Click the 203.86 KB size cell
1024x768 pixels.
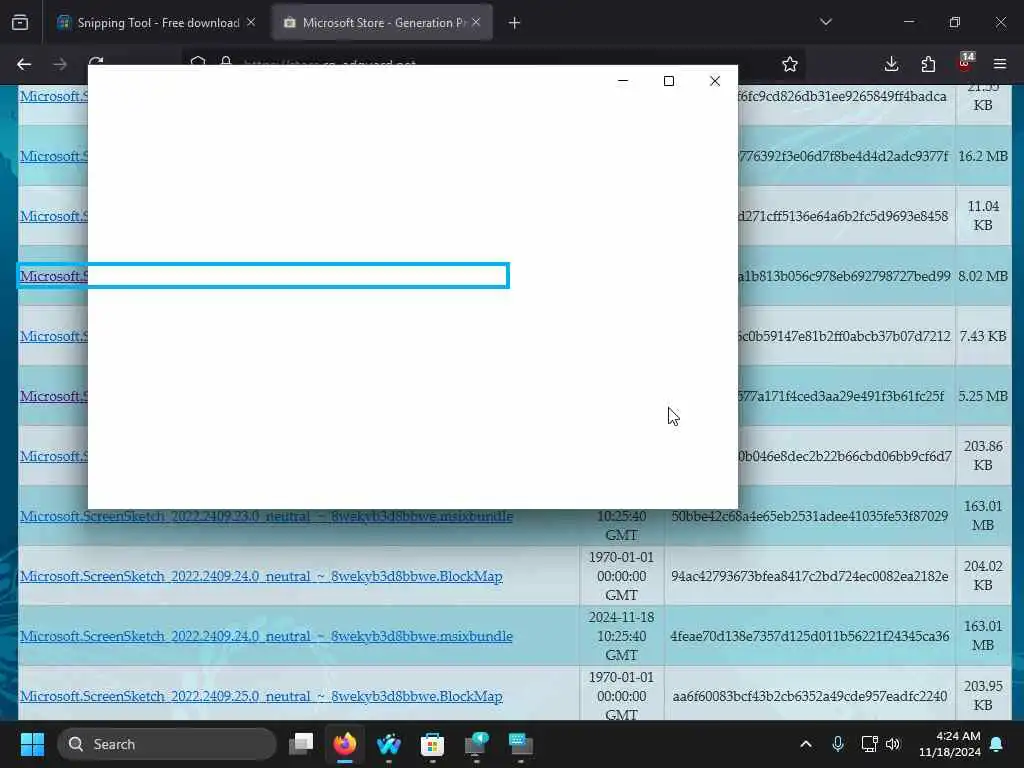pos(983,456)
